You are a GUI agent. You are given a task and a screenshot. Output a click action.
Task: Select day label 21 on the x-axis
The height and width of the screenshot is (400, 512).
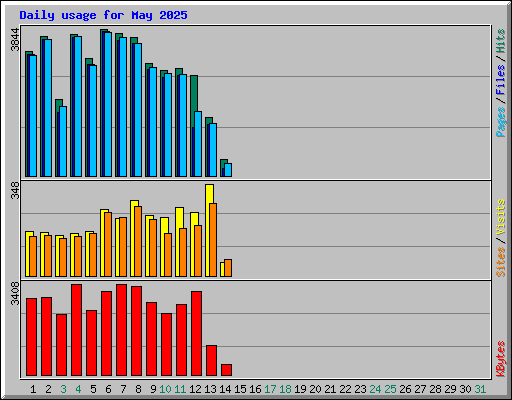pos(330,389)
